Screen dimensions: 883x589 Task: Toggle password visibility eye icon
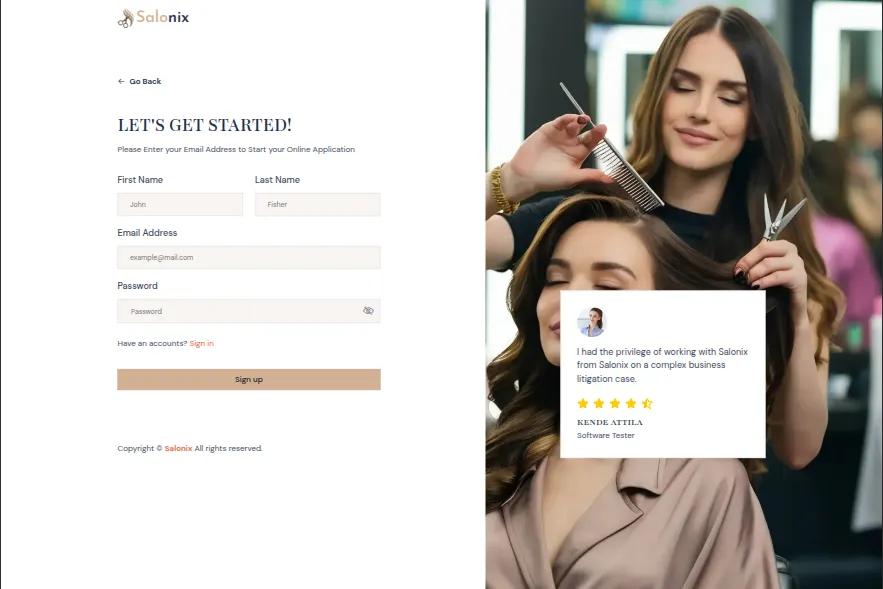[368, 311]
